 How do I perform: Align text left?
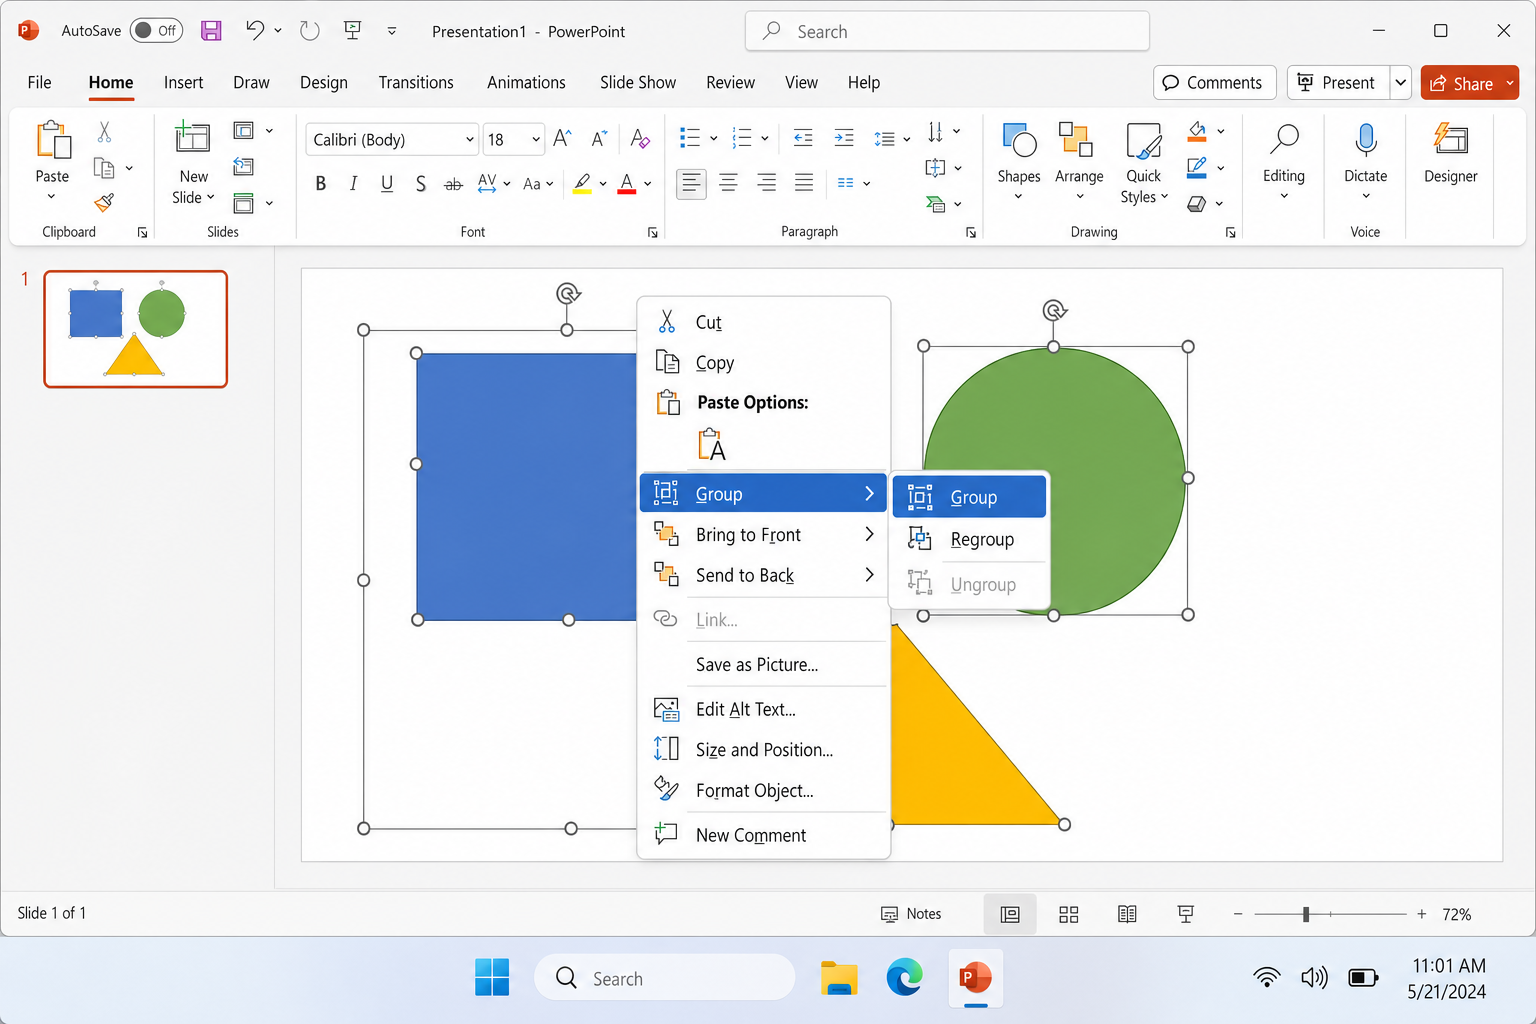pos(691,183)
